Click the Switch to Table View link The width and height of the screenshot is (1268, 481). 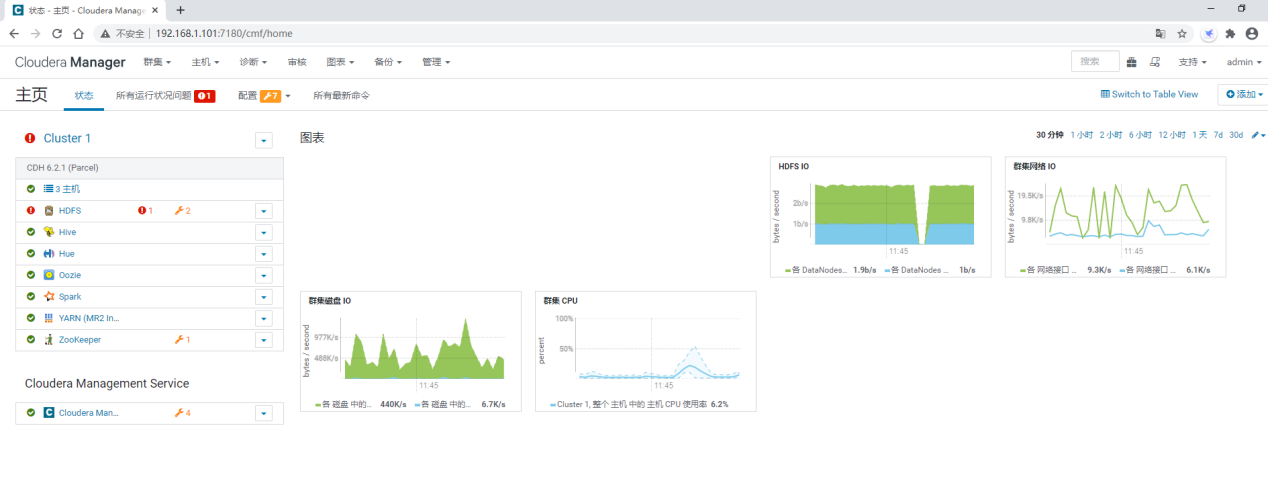click(x=1149, y=94)
